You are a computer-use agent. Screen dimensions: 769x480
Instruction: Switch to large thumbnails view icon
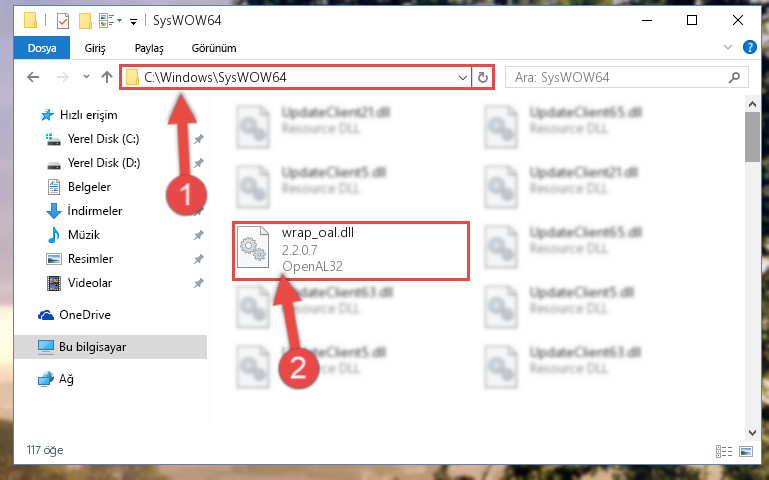[x=746, y=451]
